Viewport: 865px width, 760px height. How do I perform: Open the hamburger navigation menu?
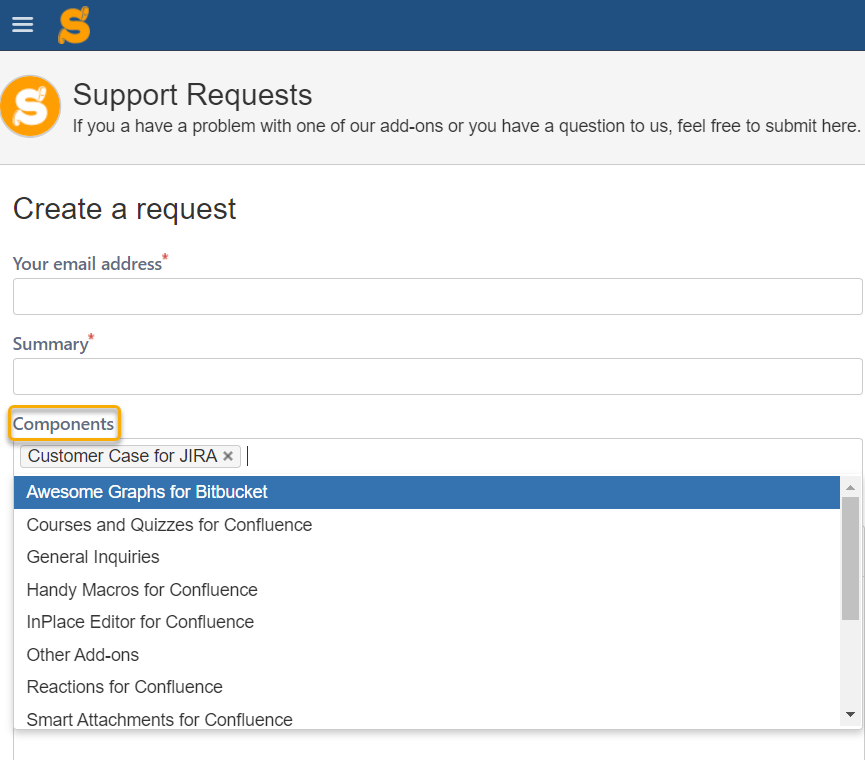23,24
